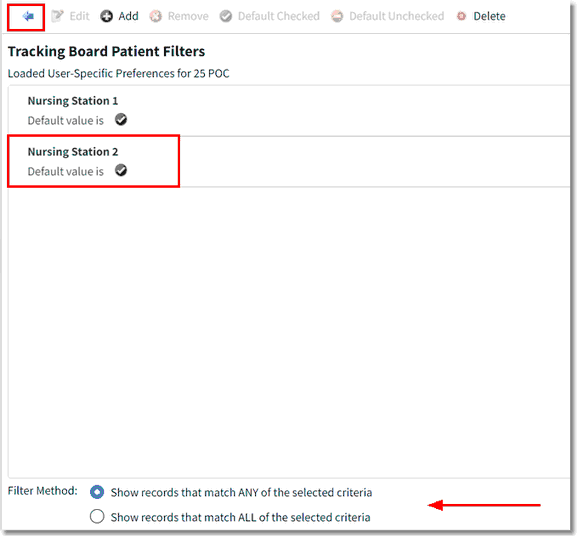Click Nursing Station 1 default checkmark
Image resolution: width=578 pixels, height=538 pixels.
[121, 119]
